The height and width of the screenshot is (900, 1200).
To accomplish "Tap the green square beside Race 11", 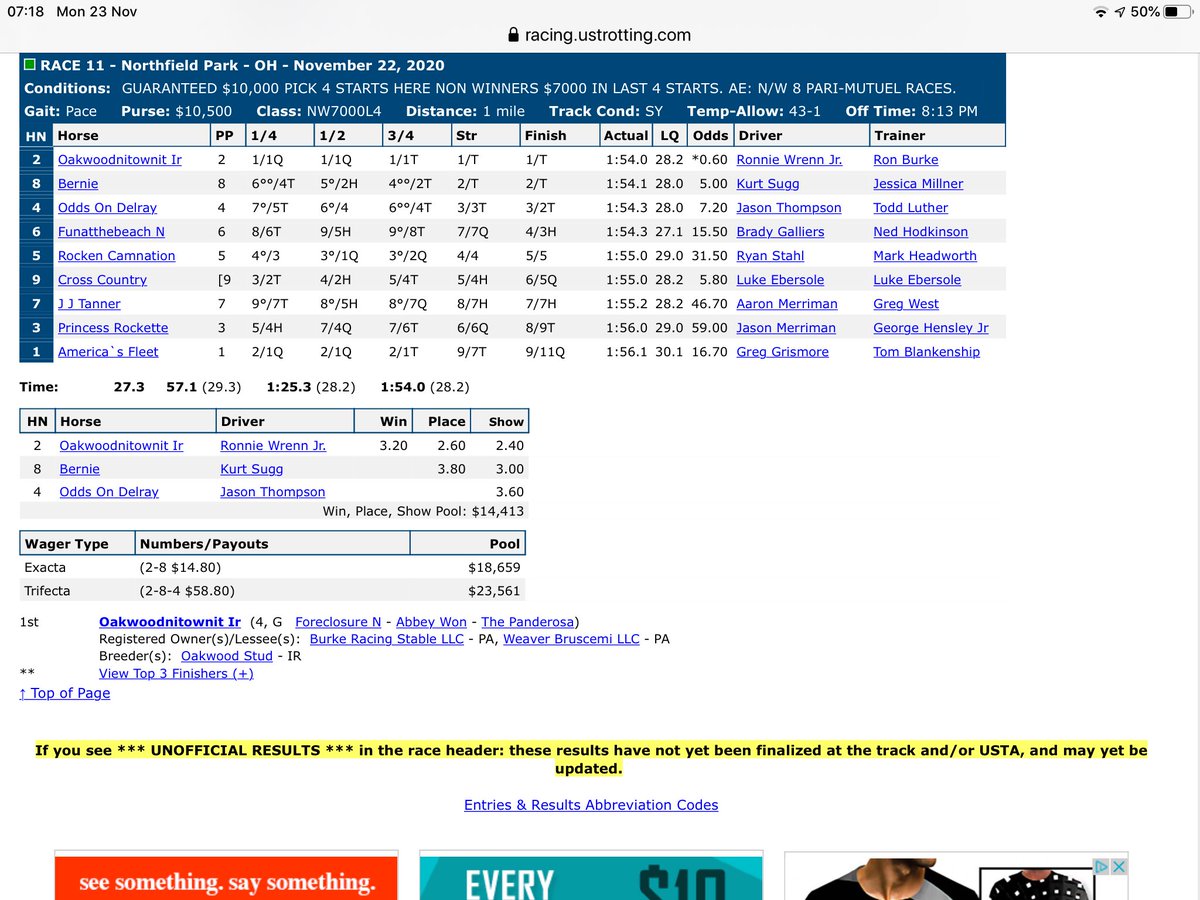I will (29, 66).
